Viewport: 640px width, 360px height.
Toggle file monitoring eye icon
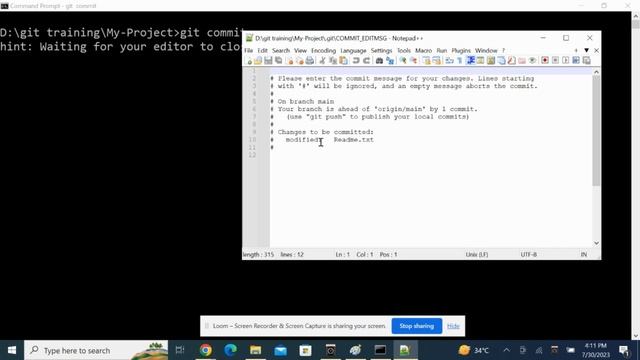tap(532, 61)
